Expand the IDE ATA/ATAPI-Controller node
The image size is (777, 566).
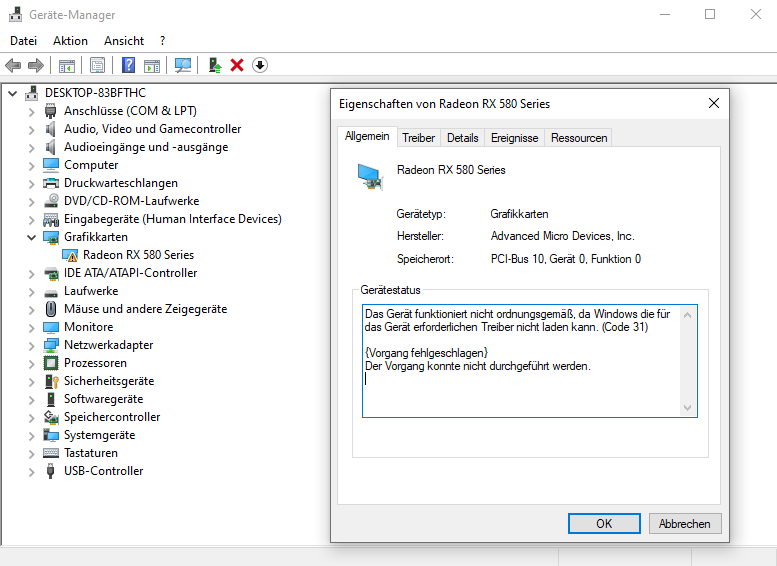tap(32, 274)
